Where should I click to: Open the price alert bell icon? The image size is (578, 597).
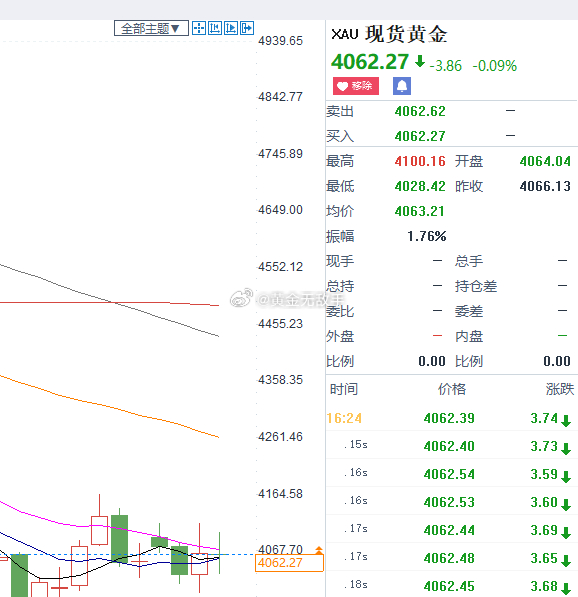click(402, 86)
